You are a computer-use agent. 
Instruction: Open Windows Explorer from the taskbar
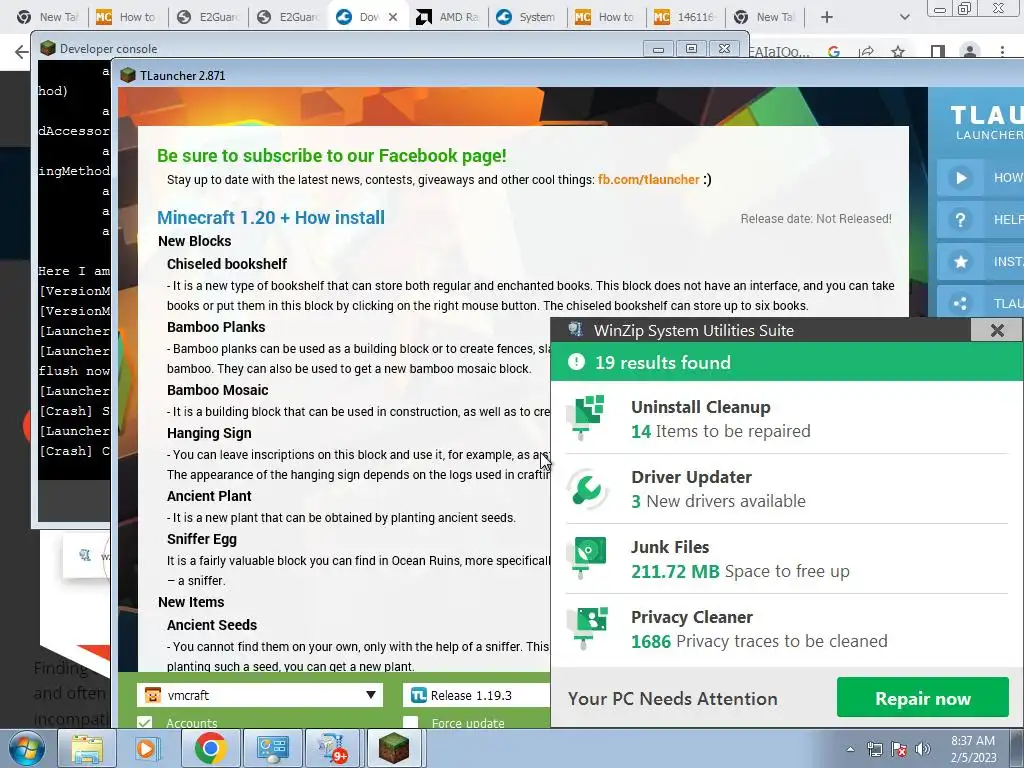[x=87, y=748]
